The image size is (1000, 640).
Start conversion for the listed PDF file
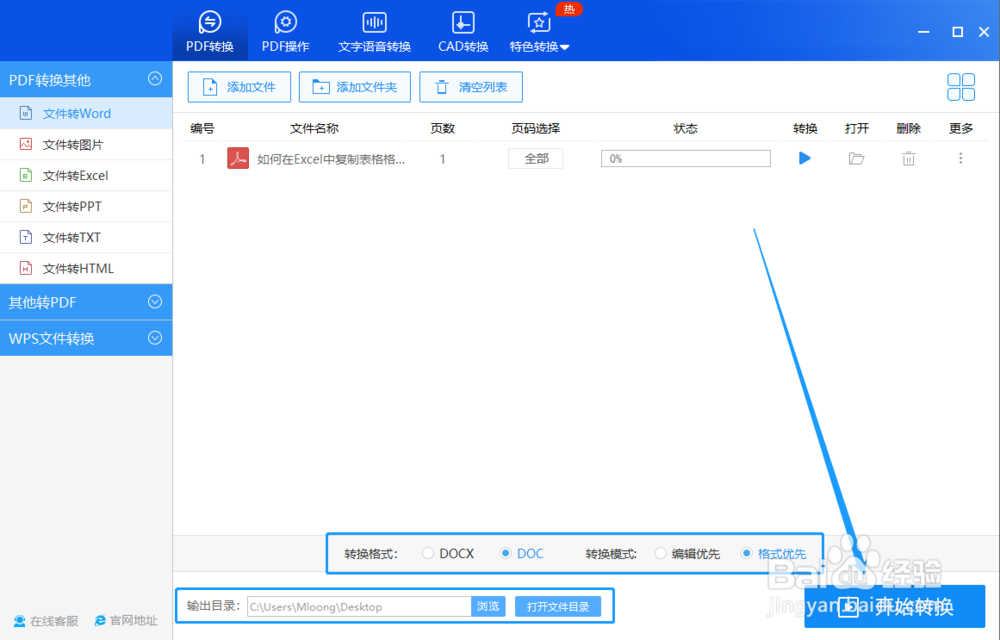(x=805, y=157)
